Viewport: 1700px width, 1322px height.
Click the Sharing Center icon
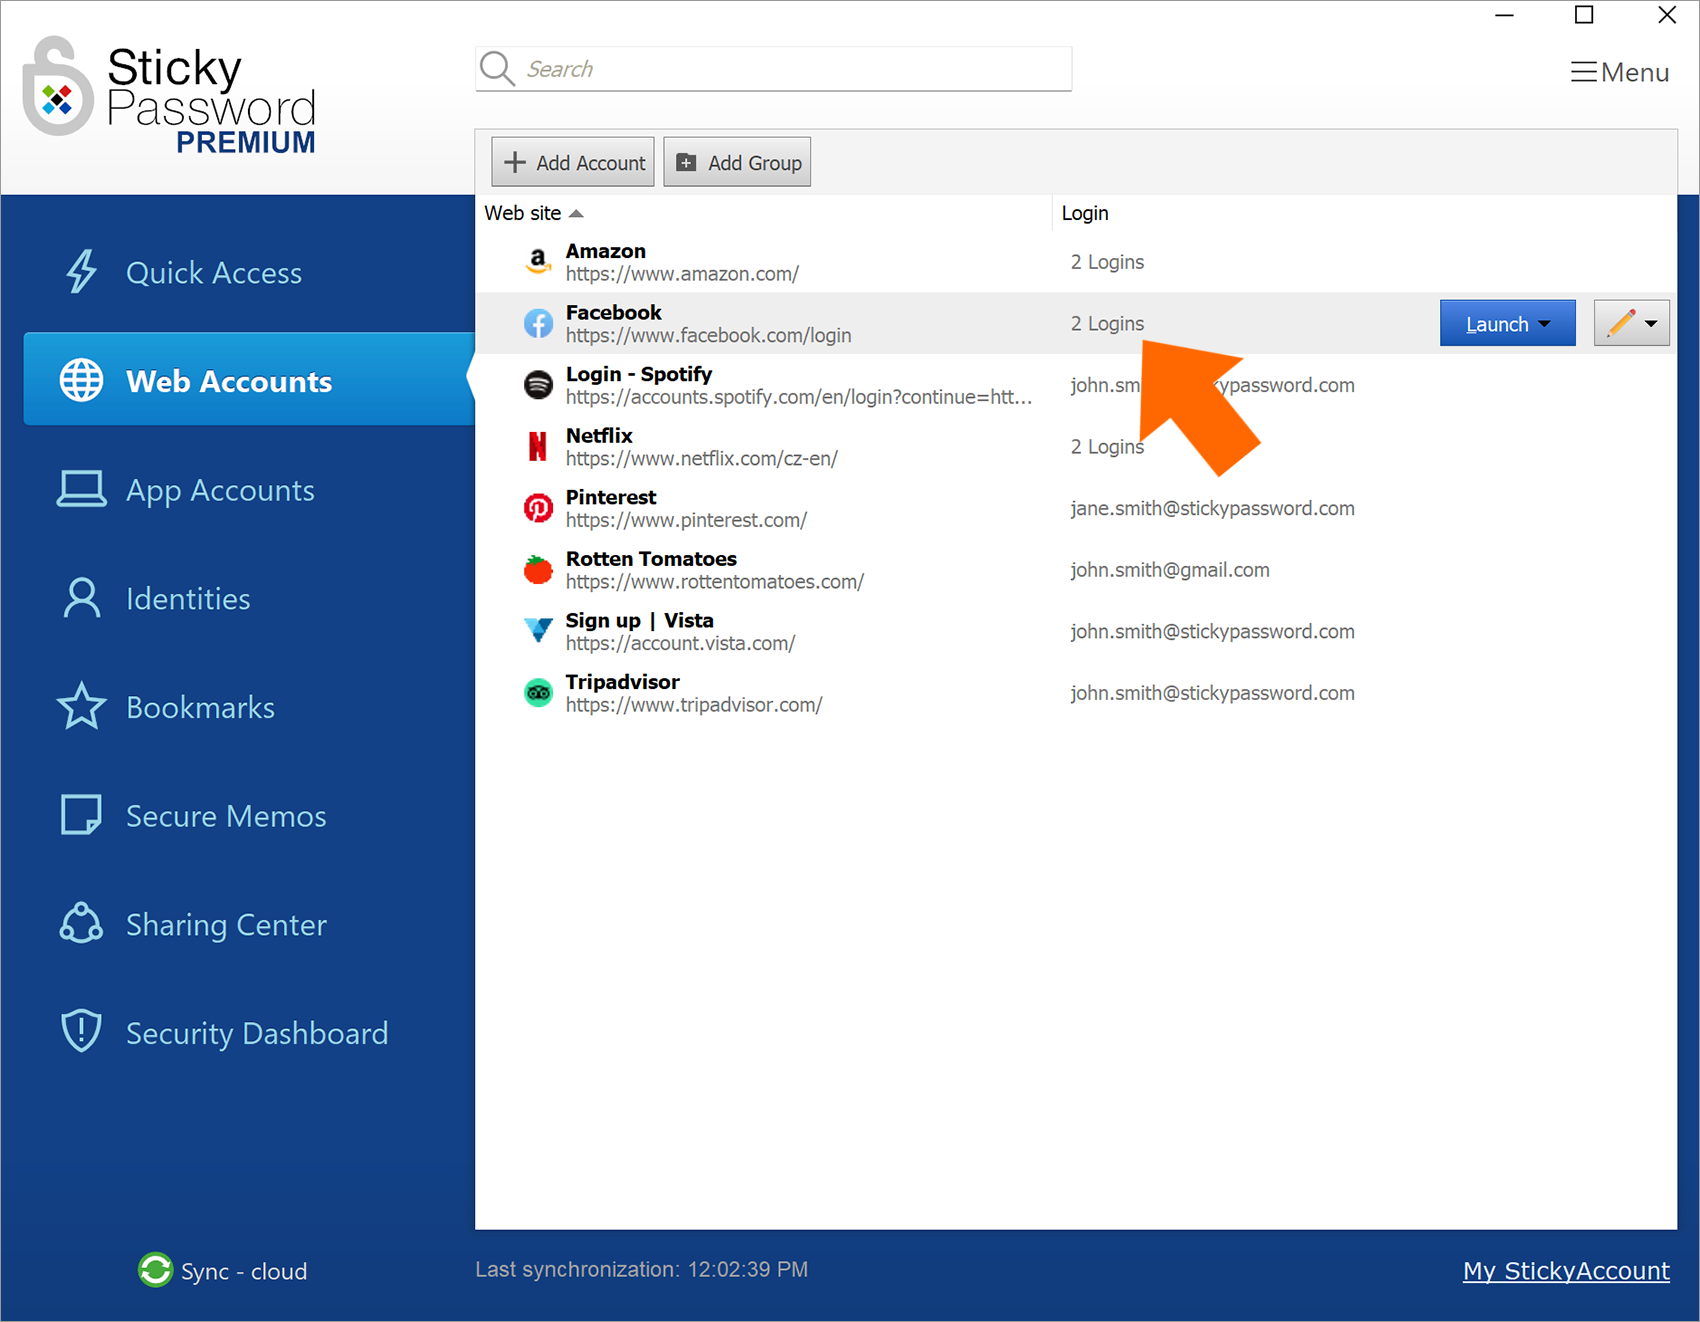click(81, 923)
